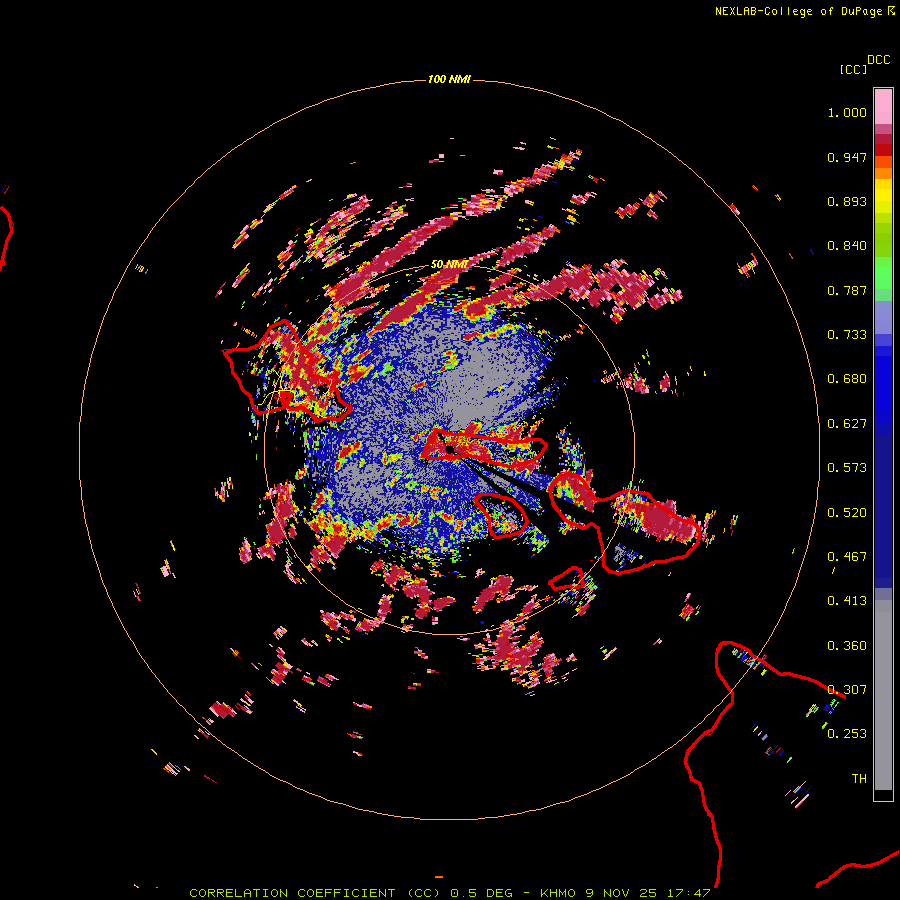Select the 0.413 scale value
Viewport: 900px width, 900px height.
(847, 601)
